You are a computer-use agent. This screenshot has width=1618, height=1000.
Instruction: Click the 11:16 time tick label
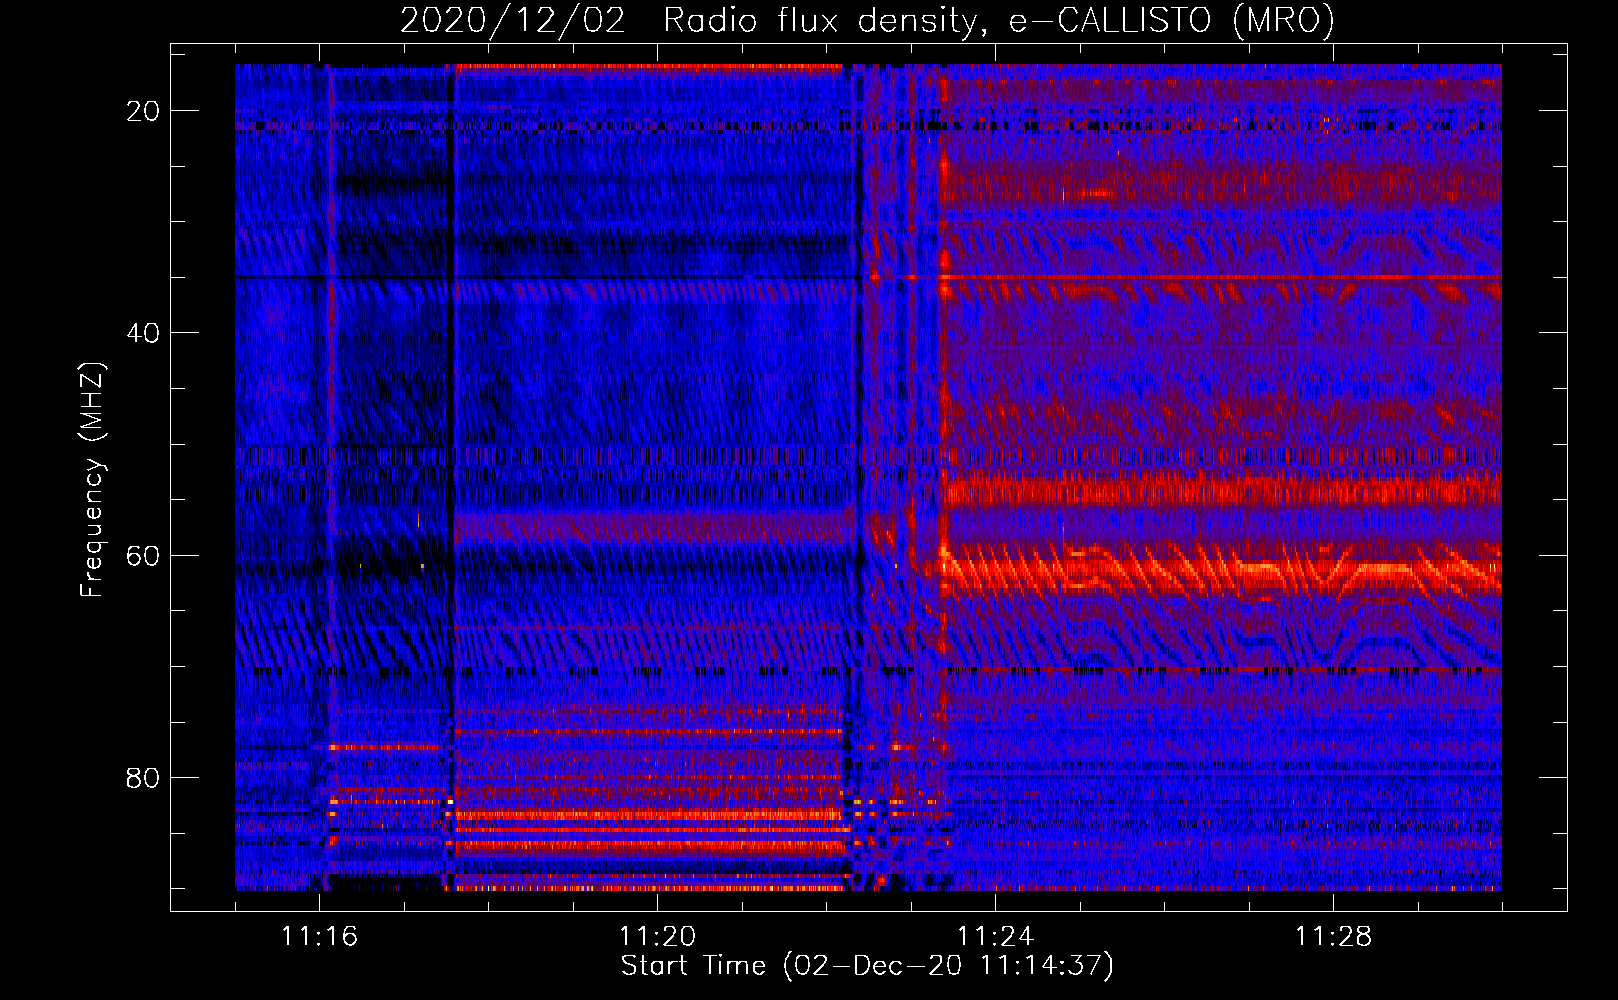point(319,936)
